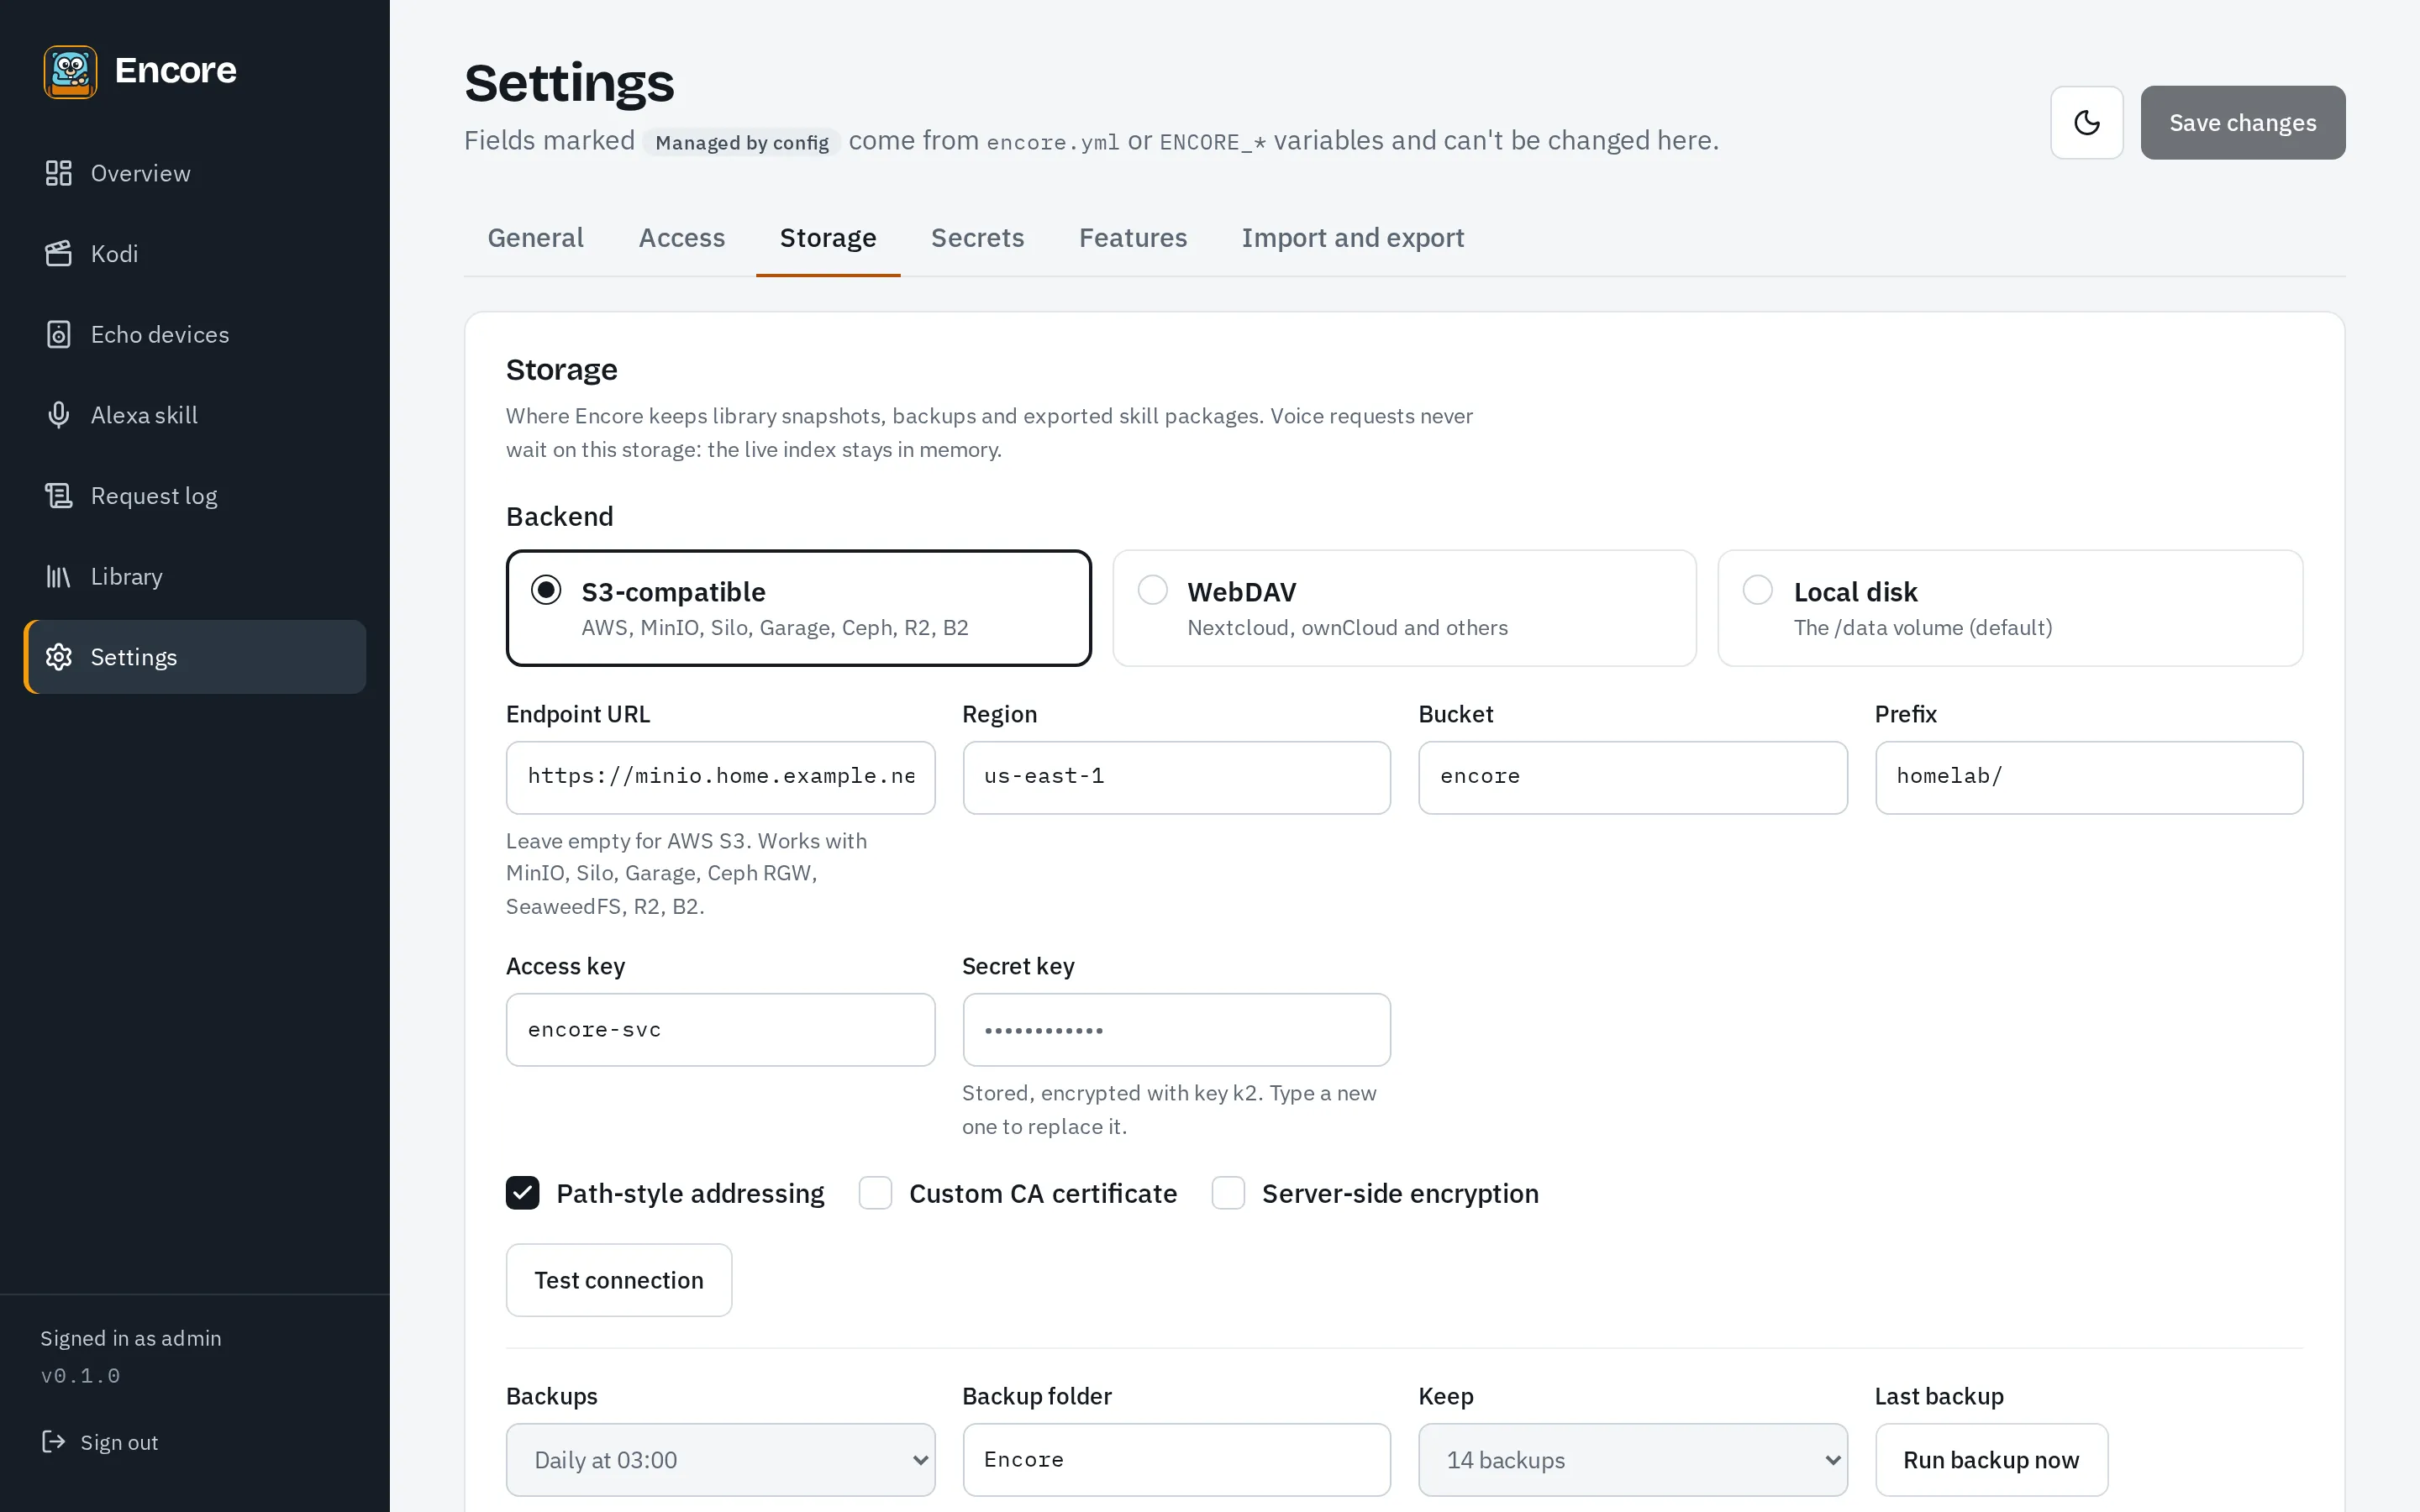
Task: Click the Sign out arrow icon
Action: coord(53,1441)
